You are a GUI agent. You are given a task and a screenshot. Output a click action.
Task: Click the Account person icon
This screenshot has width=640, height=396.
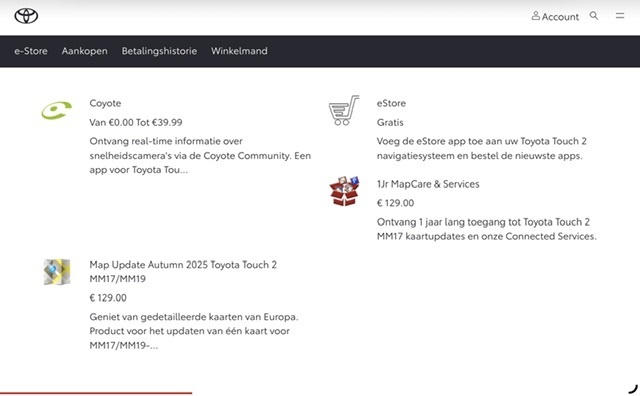tap(536, 16)
